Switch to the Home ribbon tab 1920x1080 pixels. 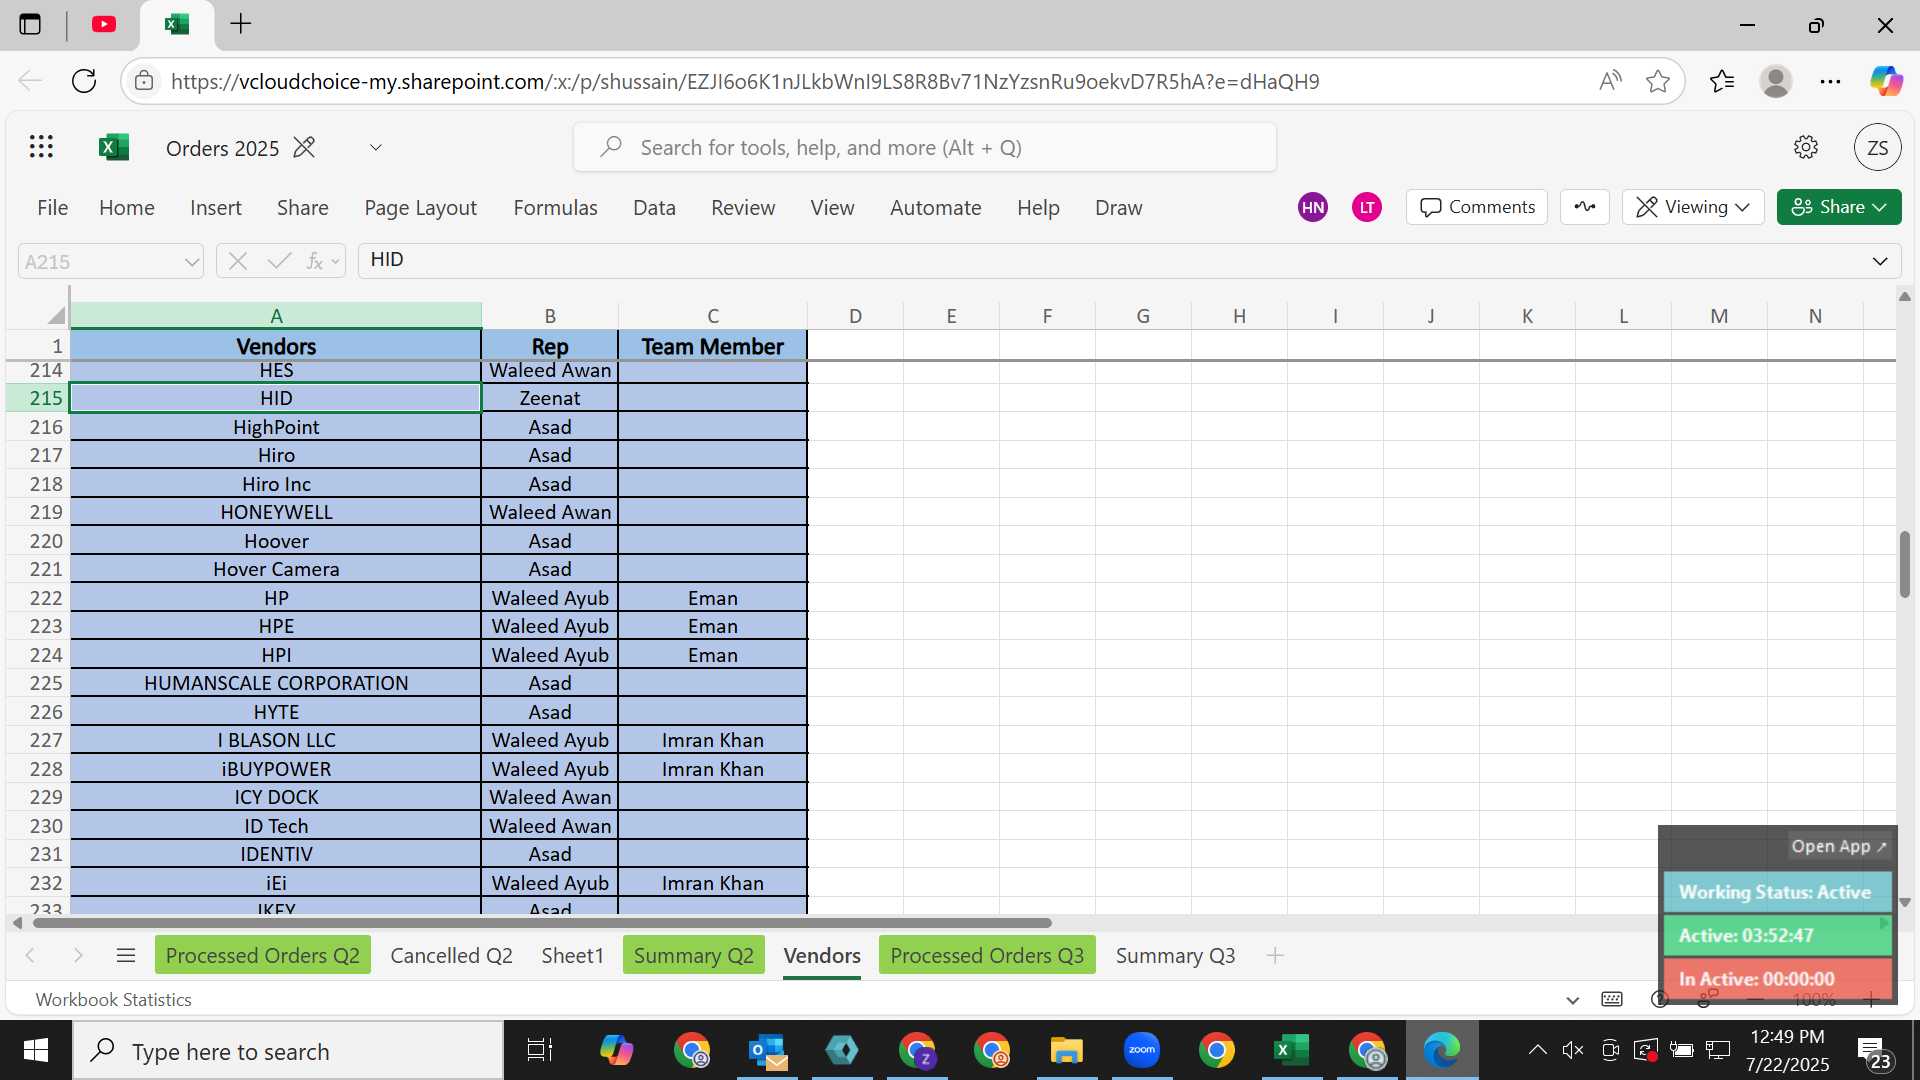[x=127, y=207]
